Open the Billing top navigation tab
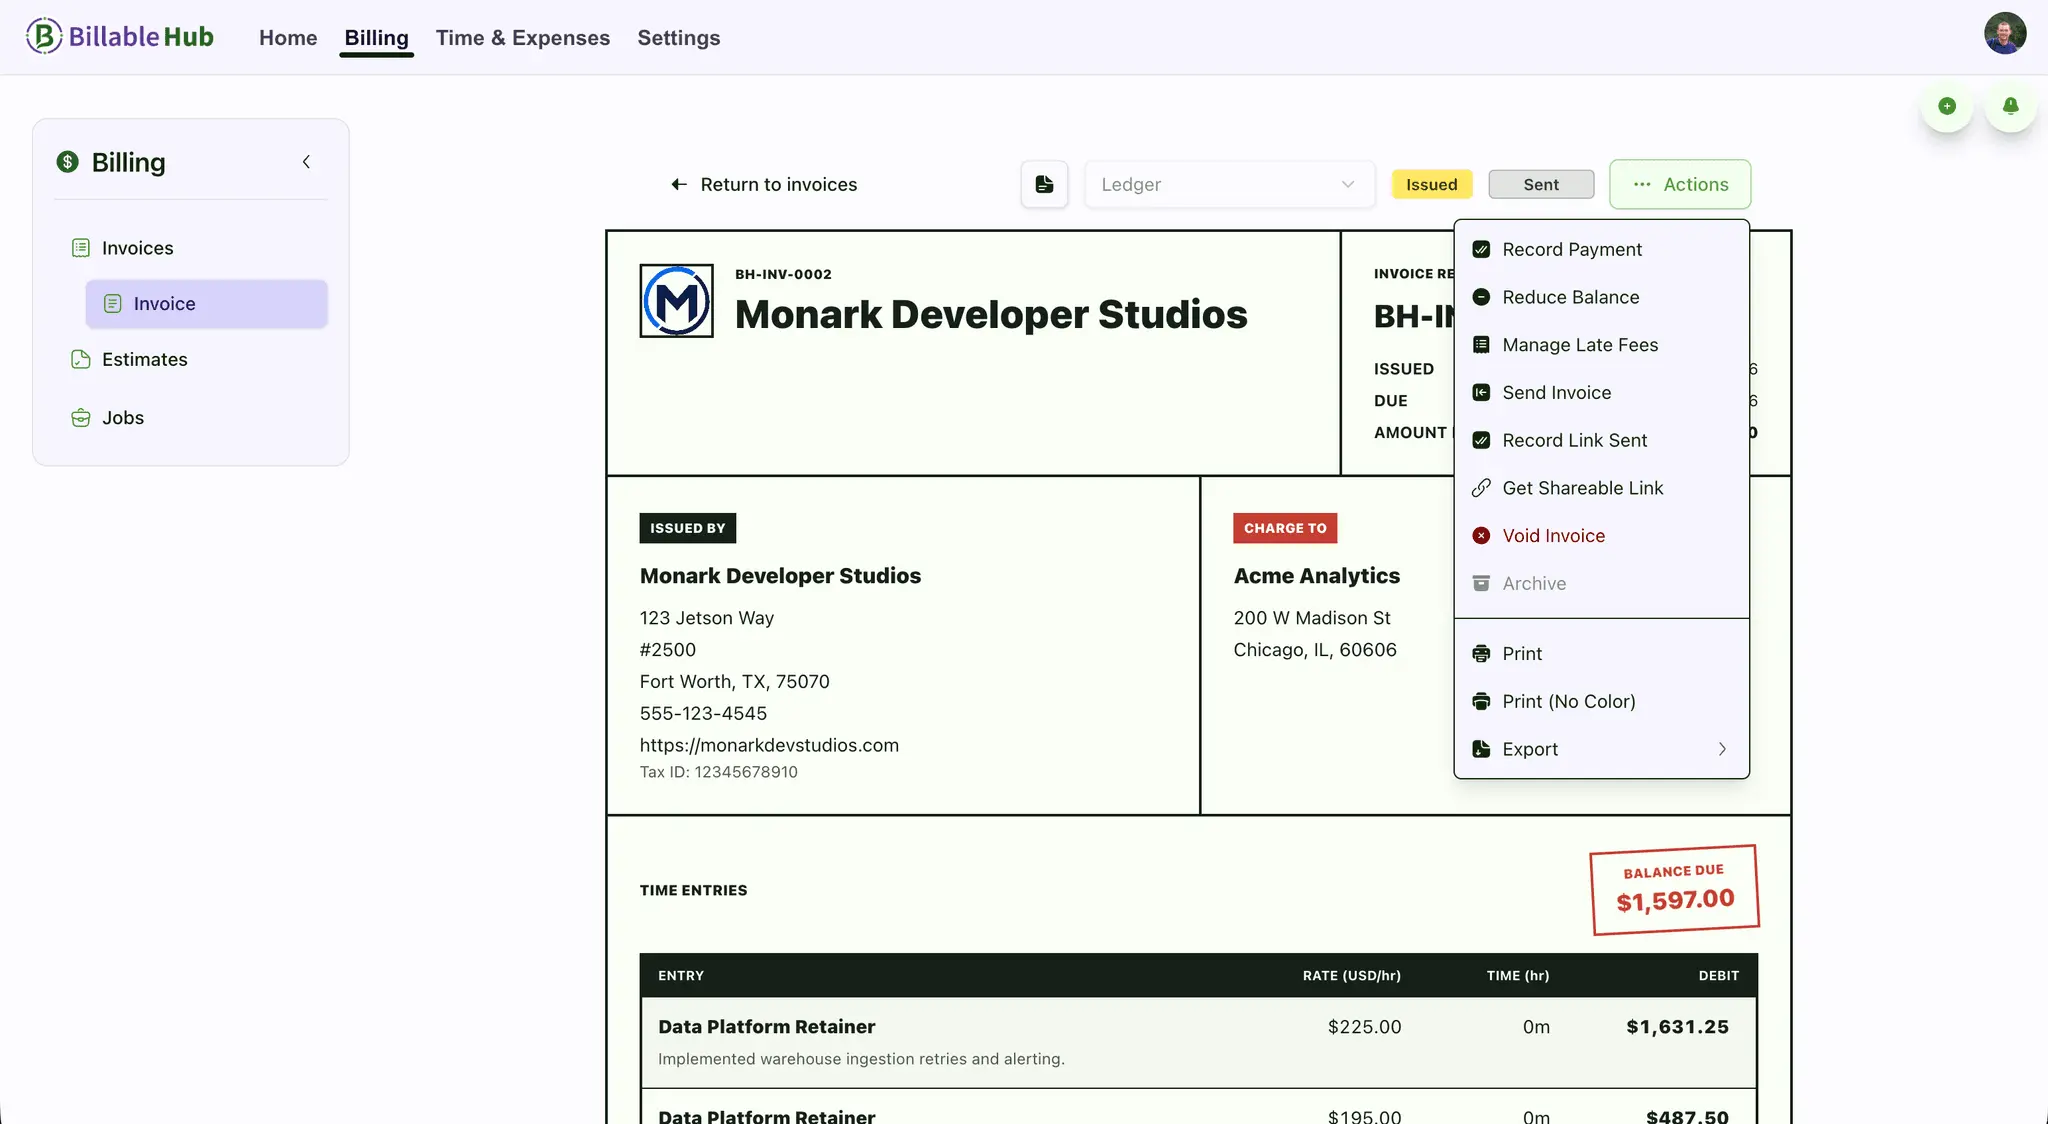The image size is (2048, 1124). tap(377, 38)
